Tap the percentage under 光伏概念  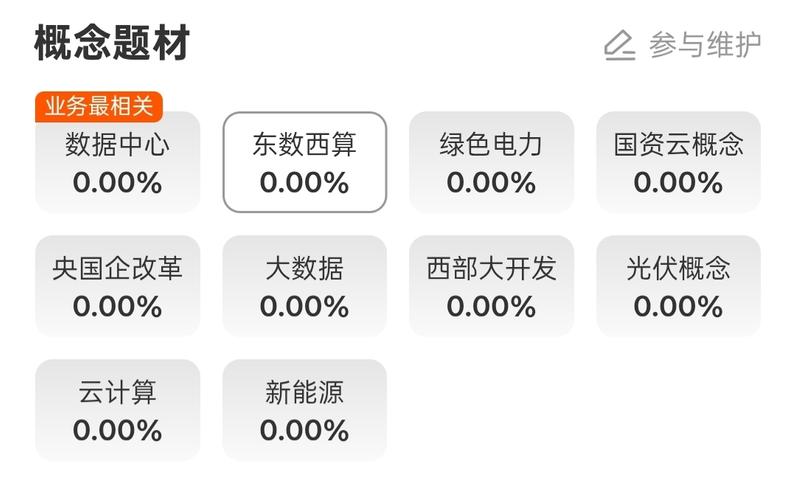(678, 307)
